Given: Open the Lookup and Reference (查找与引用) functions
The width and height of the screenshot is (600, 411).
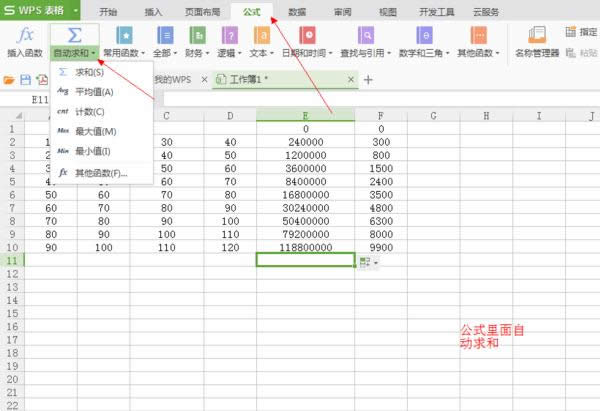Looking at the screenshot, I should tap(364, 35).
